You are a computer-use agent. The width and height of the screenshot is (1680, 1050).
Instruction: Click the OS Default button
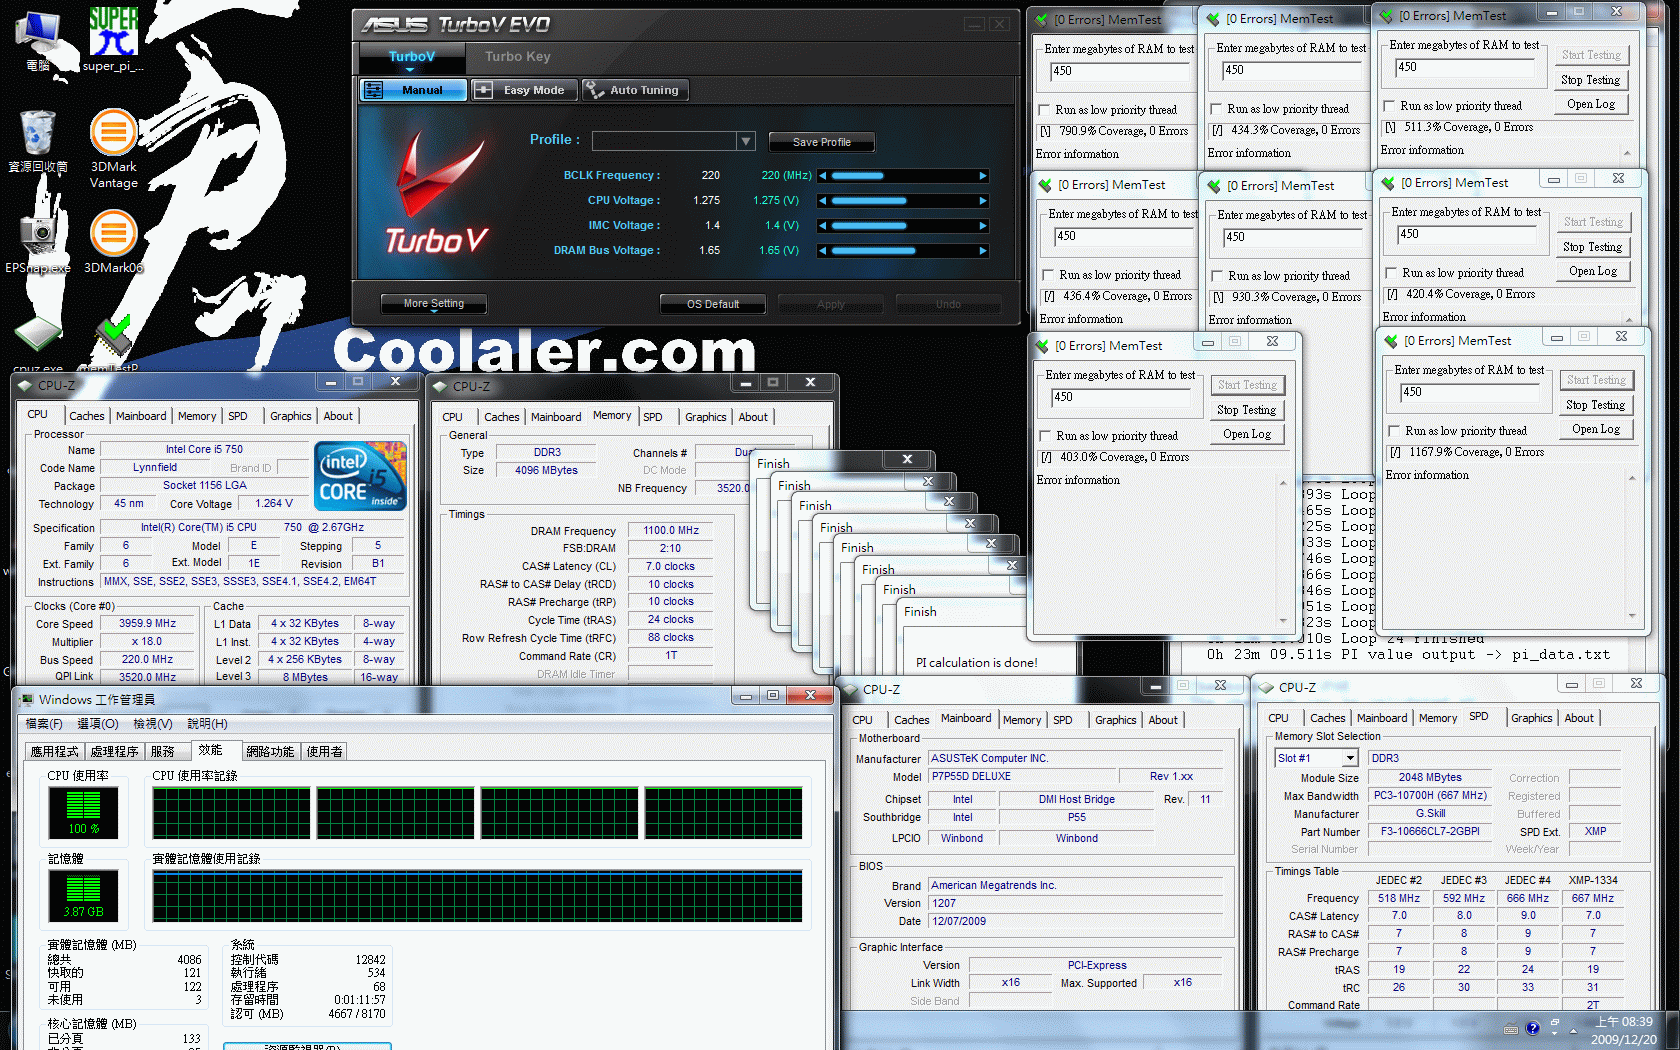coord(713,304)
